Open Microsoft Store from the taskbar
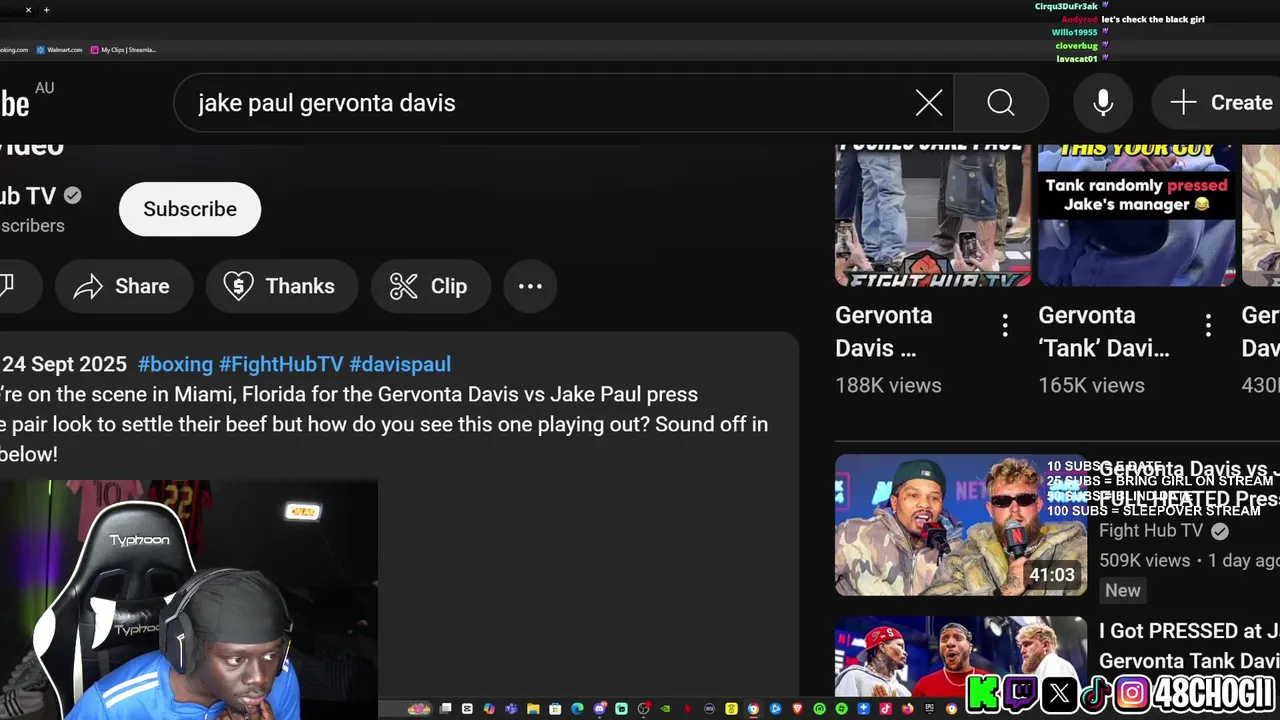 coord(555,709)
